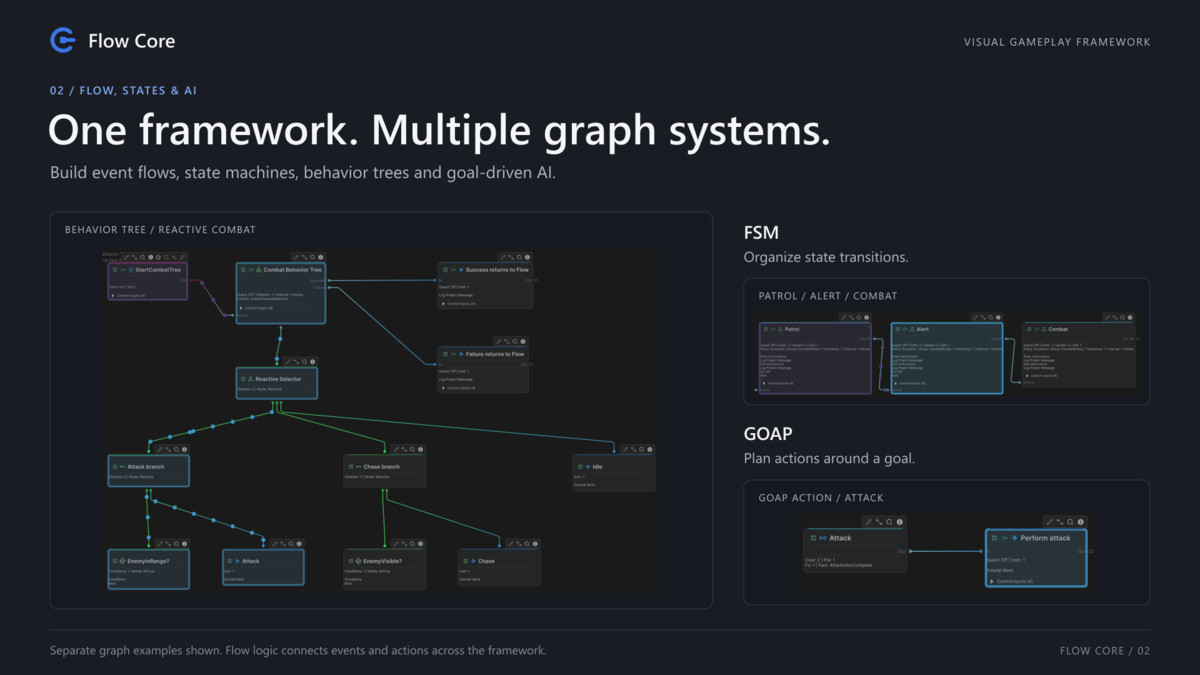Screen dimensions: 1200x675
Task: Click the Out port on GOAP Attack node
Action: coord(910,551)
